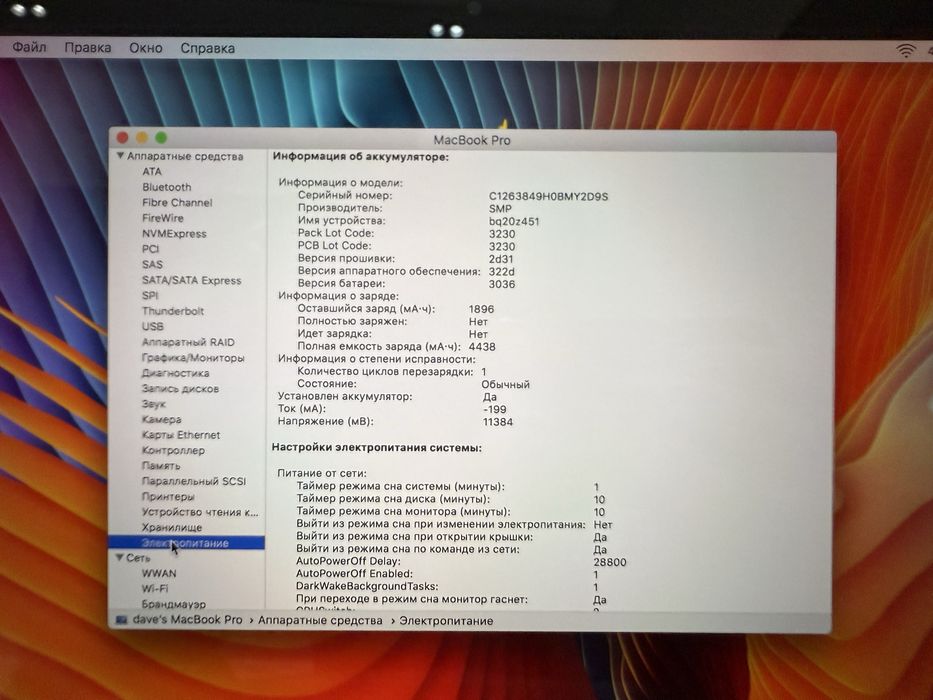The image size is (933, 700).
Task: Click the Настройки электропитания системы heading
Action: [x=377, y=447]
